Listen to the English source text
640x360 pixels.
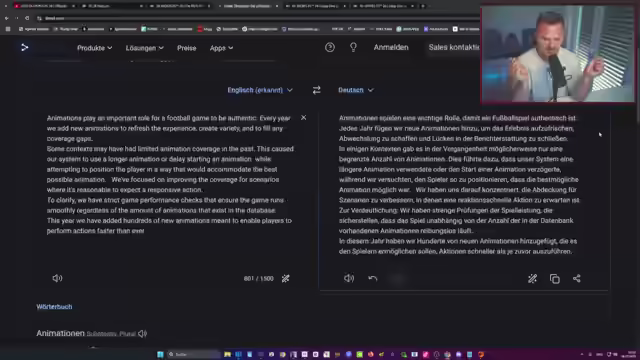[57, 278]
